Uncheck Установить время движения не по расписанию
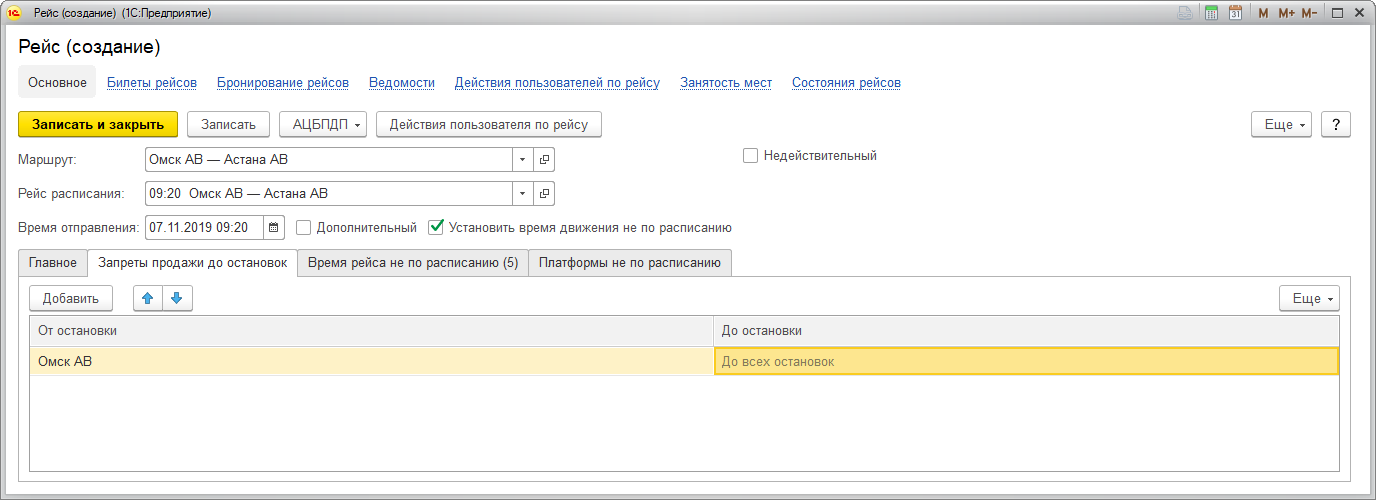 [436, 227]
